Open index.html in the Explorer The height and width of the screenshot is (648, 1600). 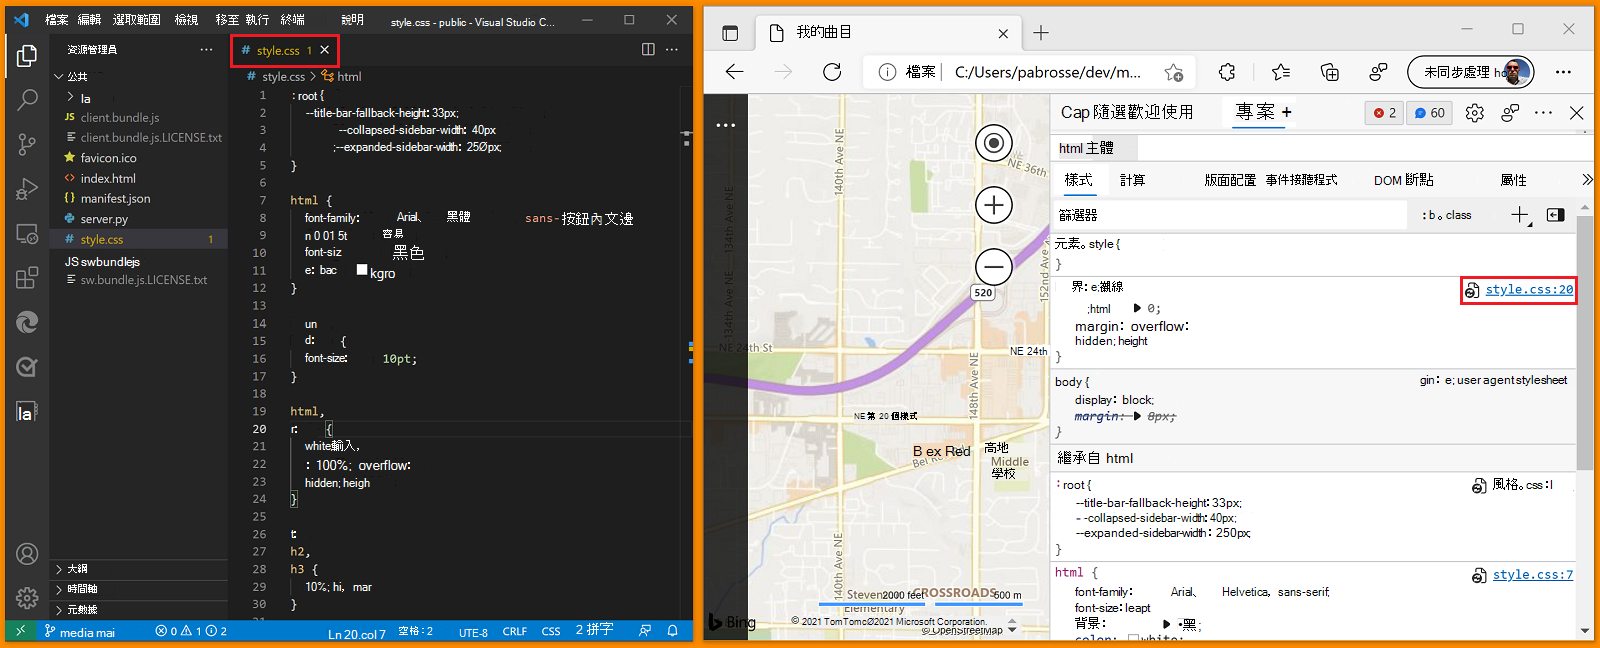pyautogui.click(x=138, y=178)
